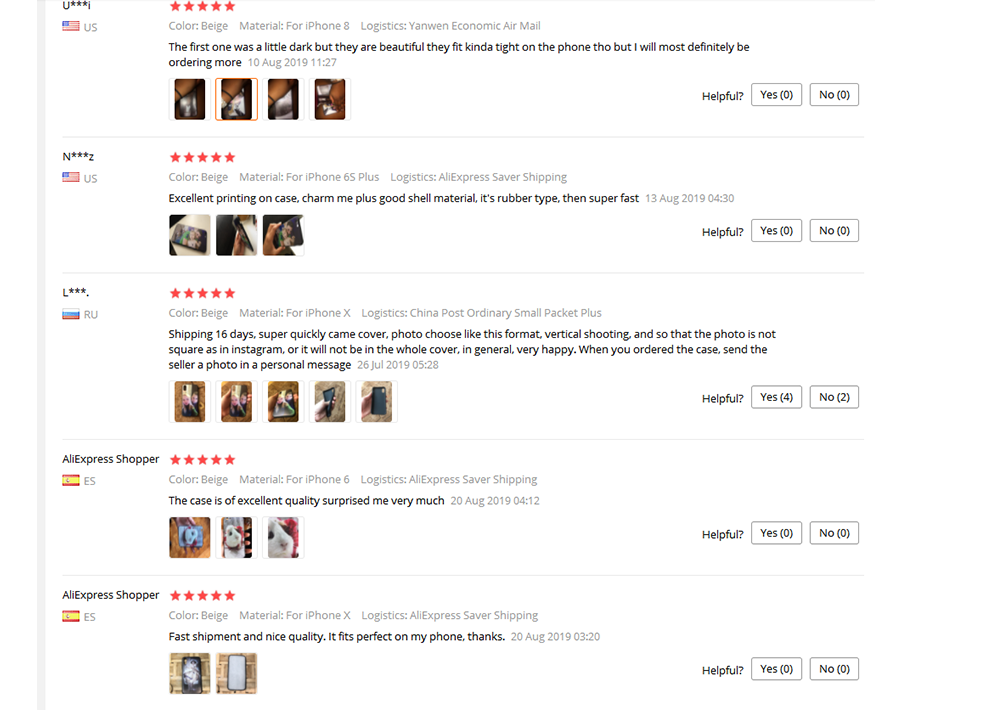Image resolution: width=994 pixels, height=711 pixels.
Task: Open the highlighted second photo in U***i's review
Action: 236,99
